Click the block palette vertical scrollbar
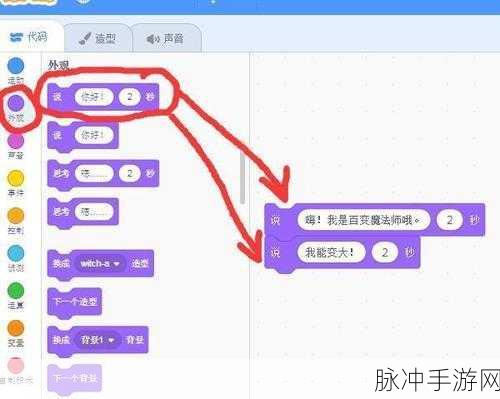Image resolution: width=500 pixels, height=399 pixels. point(242,178)
